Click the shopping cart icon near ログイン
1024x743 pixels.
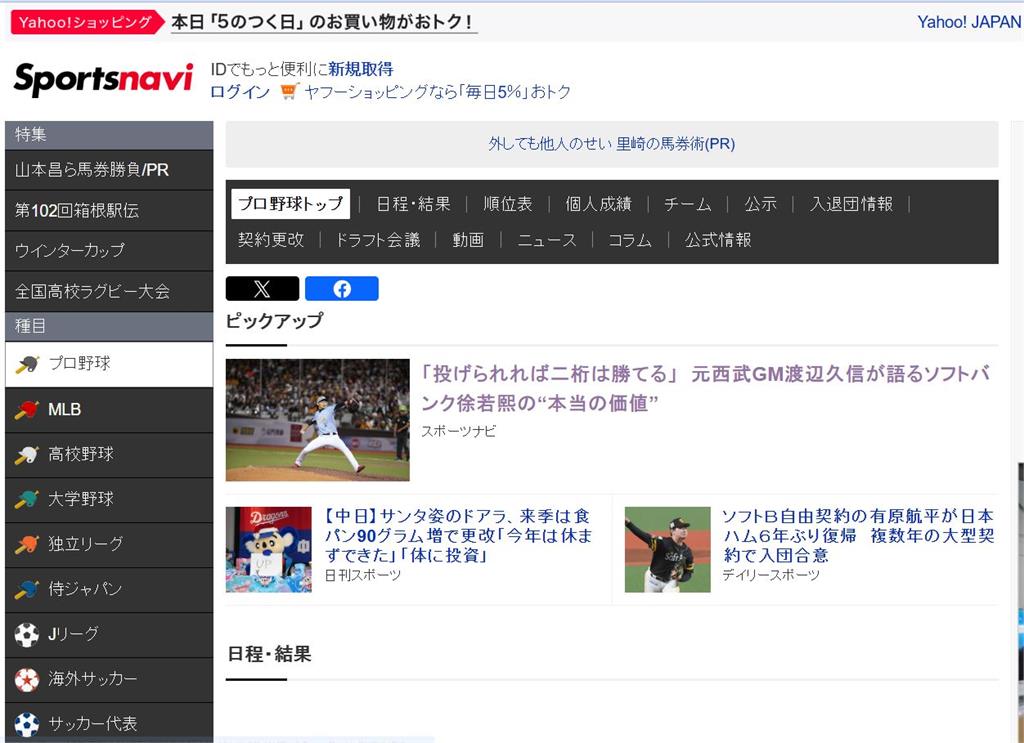289,89
